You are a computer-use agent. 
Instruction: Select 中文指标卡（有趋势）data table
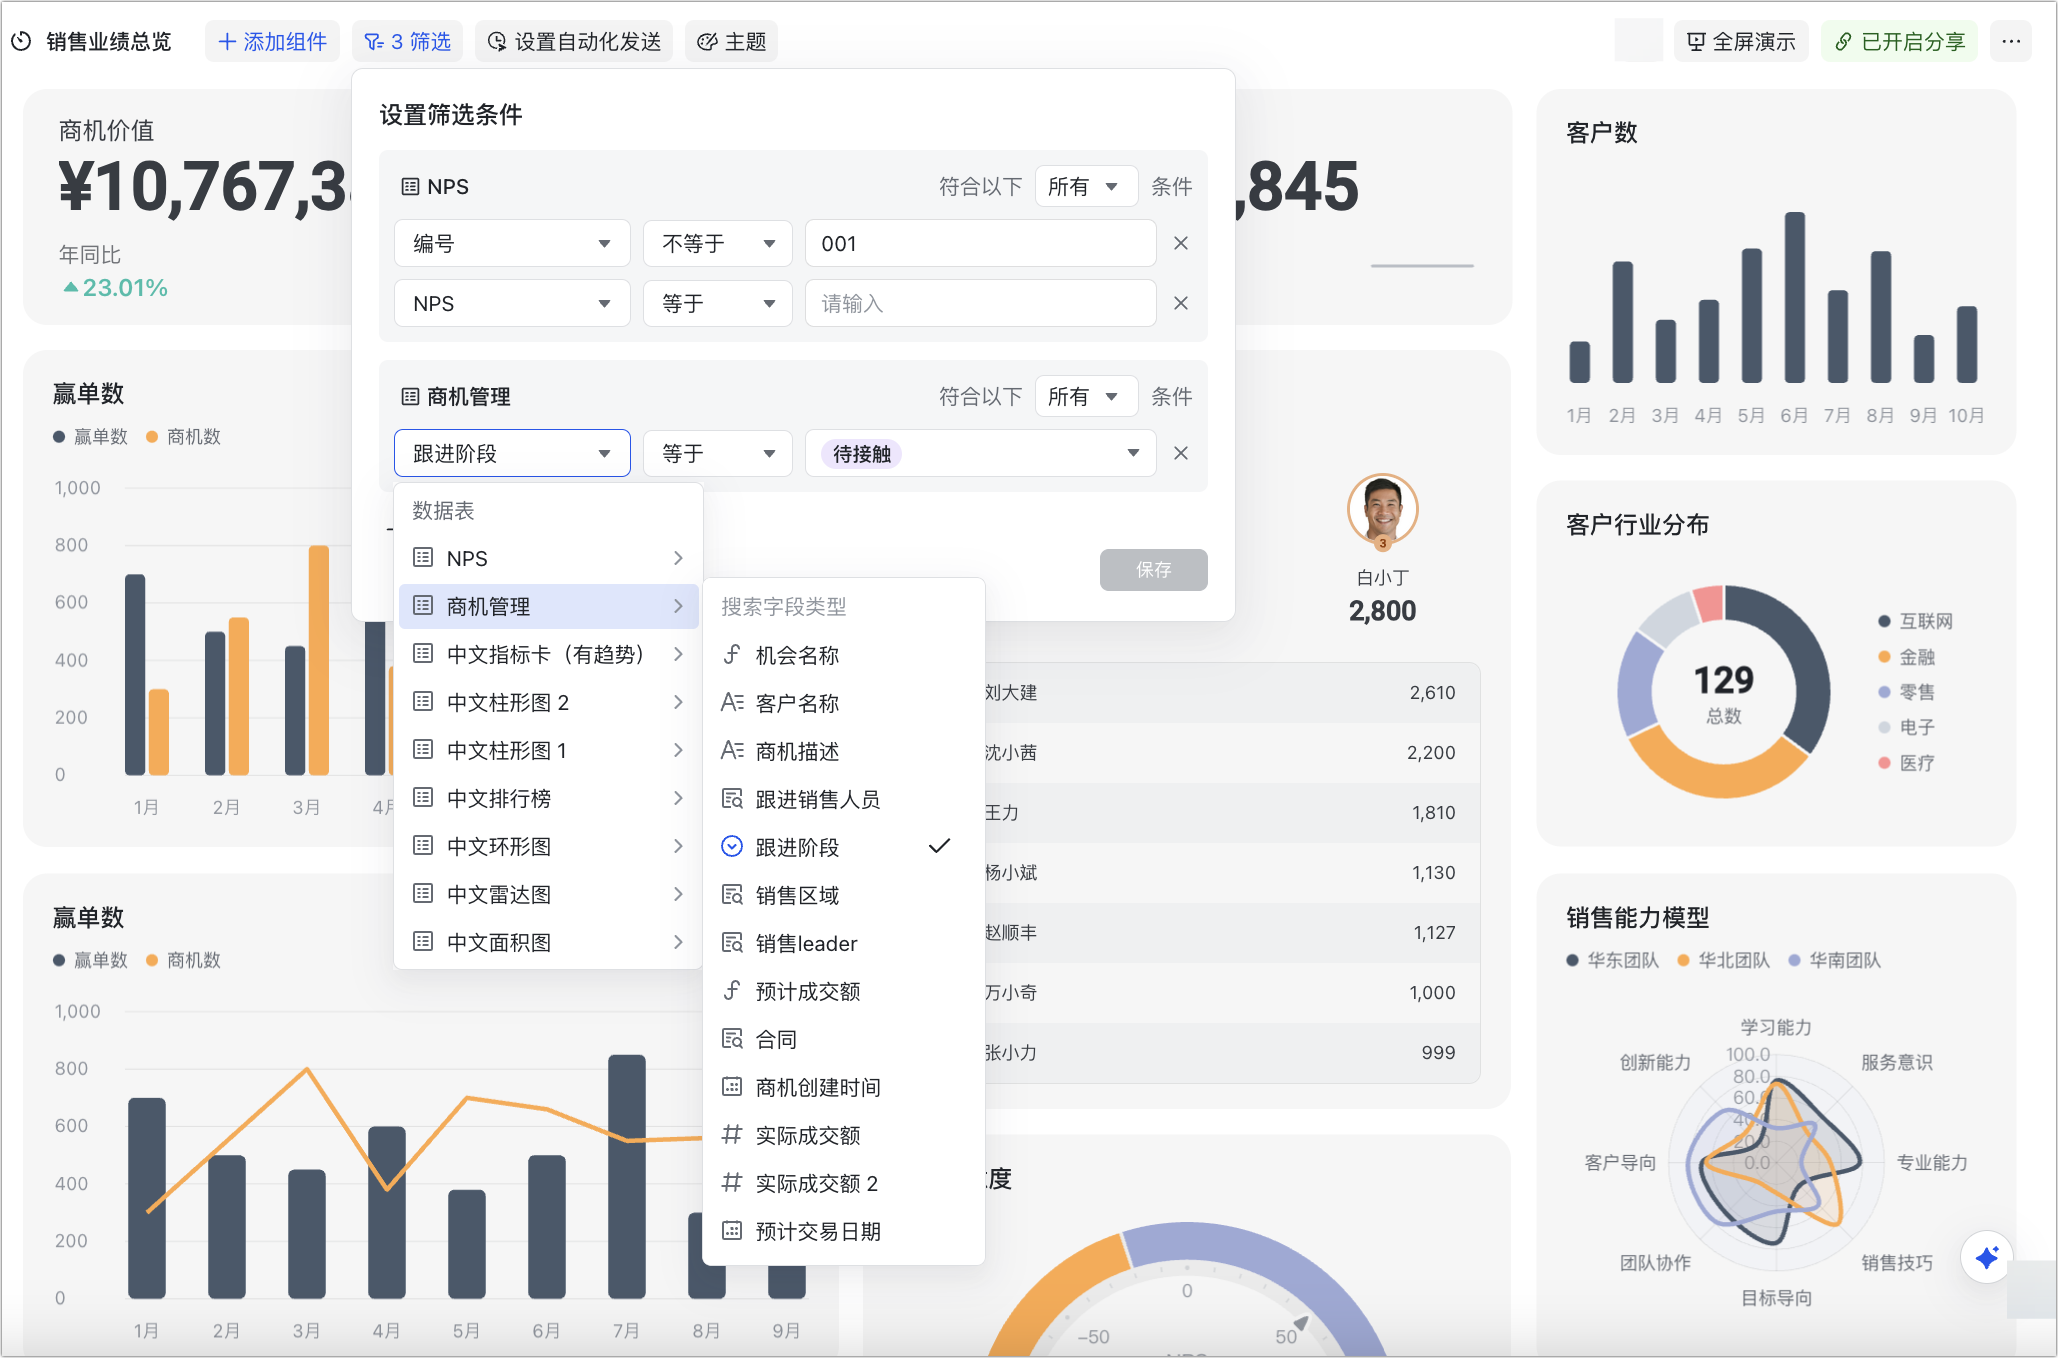click(x=548, y=654)
